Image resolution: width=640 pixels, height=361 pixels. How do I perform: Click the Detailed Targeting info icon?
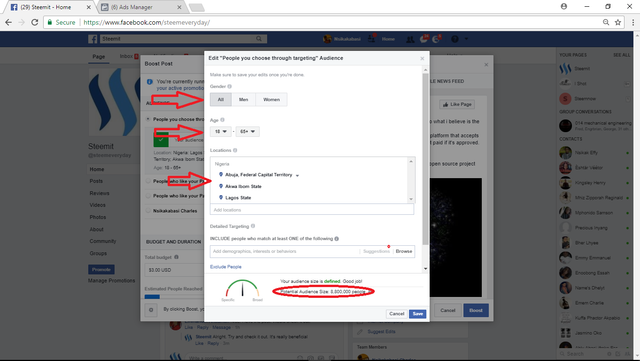pos(253,226)
